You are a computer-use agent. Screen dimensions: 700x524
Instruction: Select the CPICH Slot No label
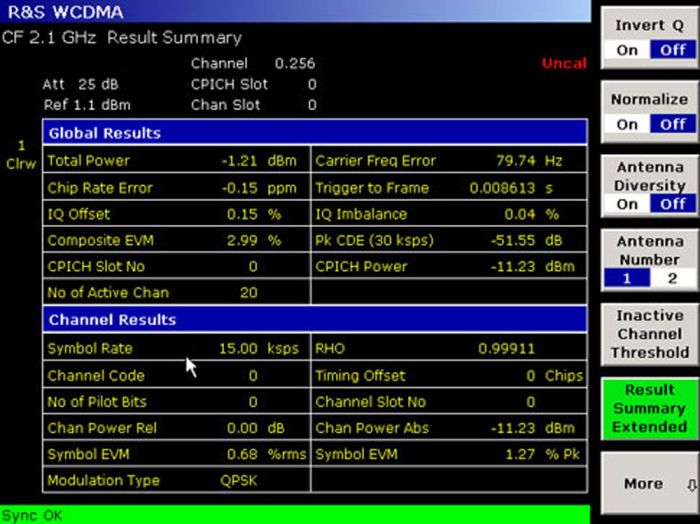tap(96, 266)
